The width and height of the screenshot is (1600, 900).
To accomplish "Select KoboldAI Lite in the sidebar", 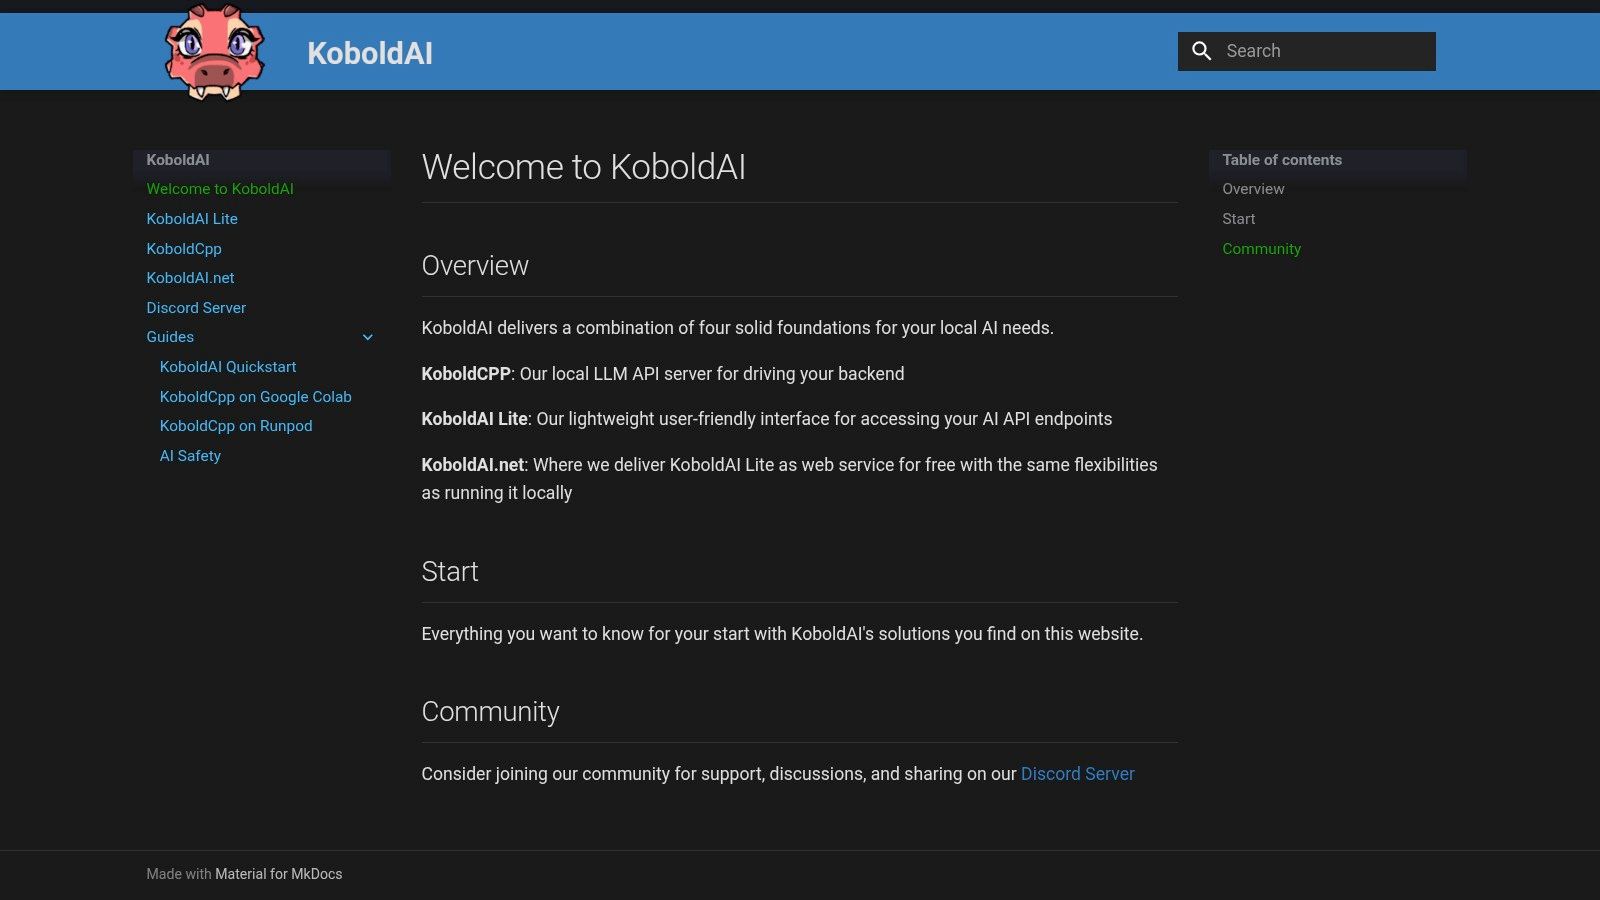I will click(x=192, y=218).
